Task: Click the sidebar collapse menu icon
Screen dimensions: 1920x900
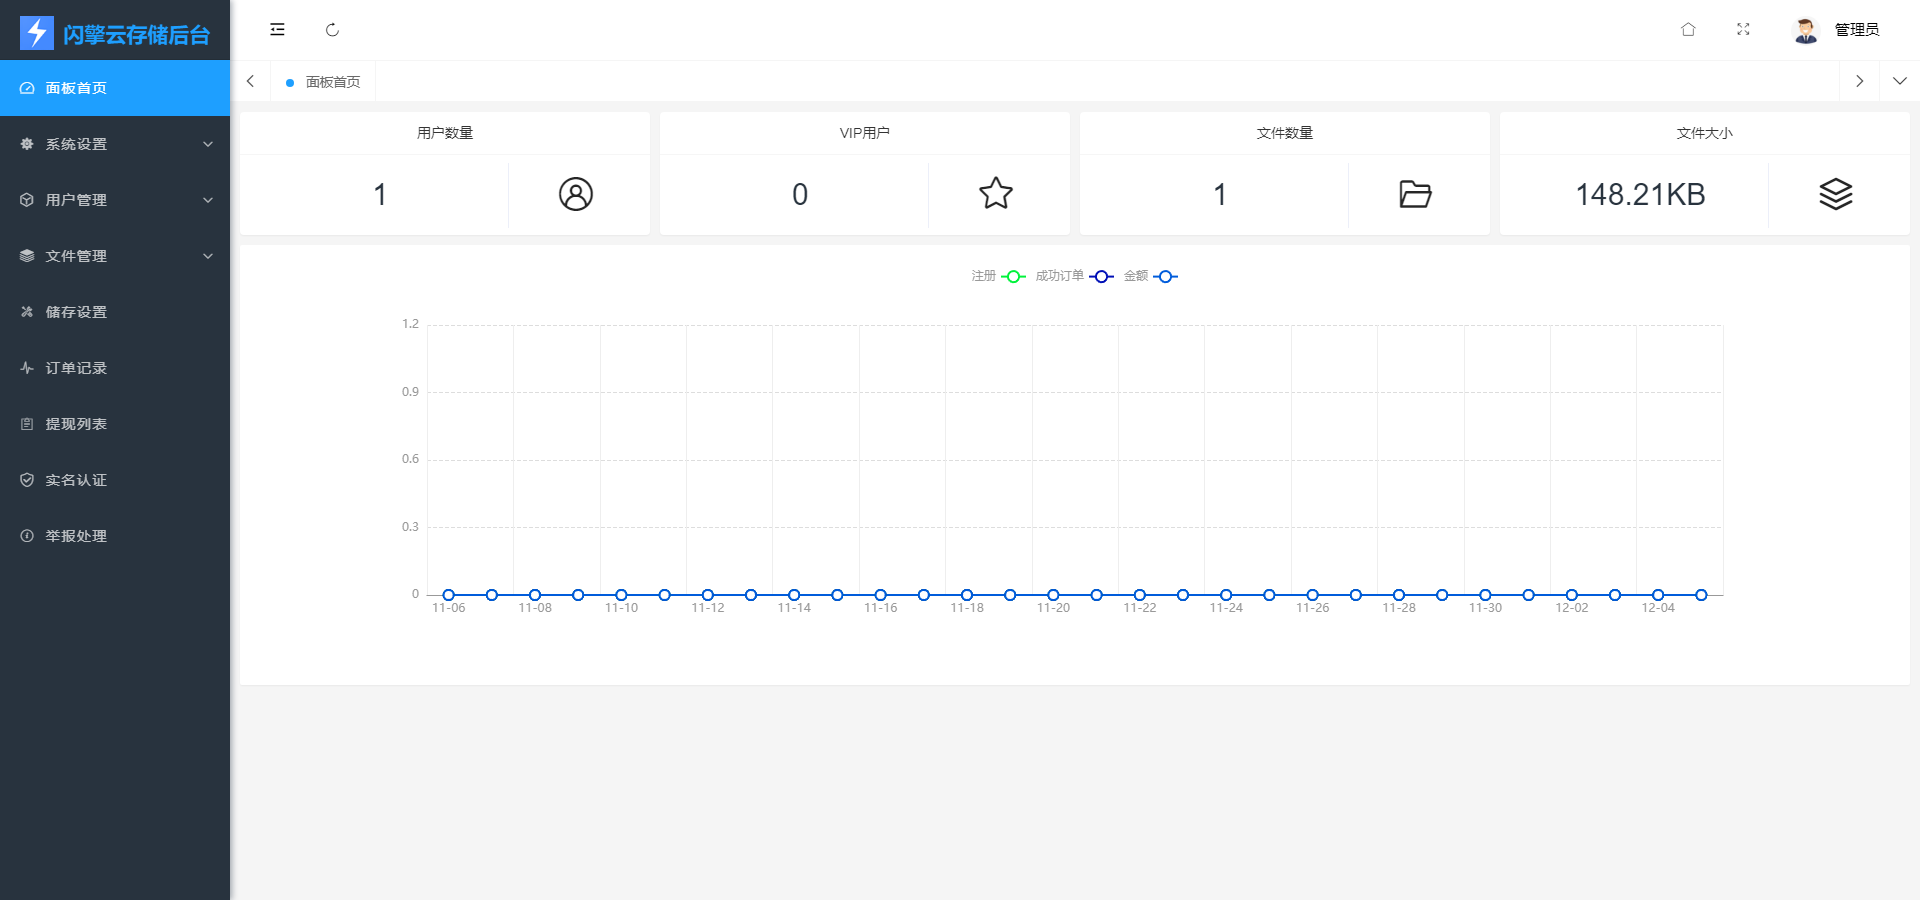Action: (277, 30)
